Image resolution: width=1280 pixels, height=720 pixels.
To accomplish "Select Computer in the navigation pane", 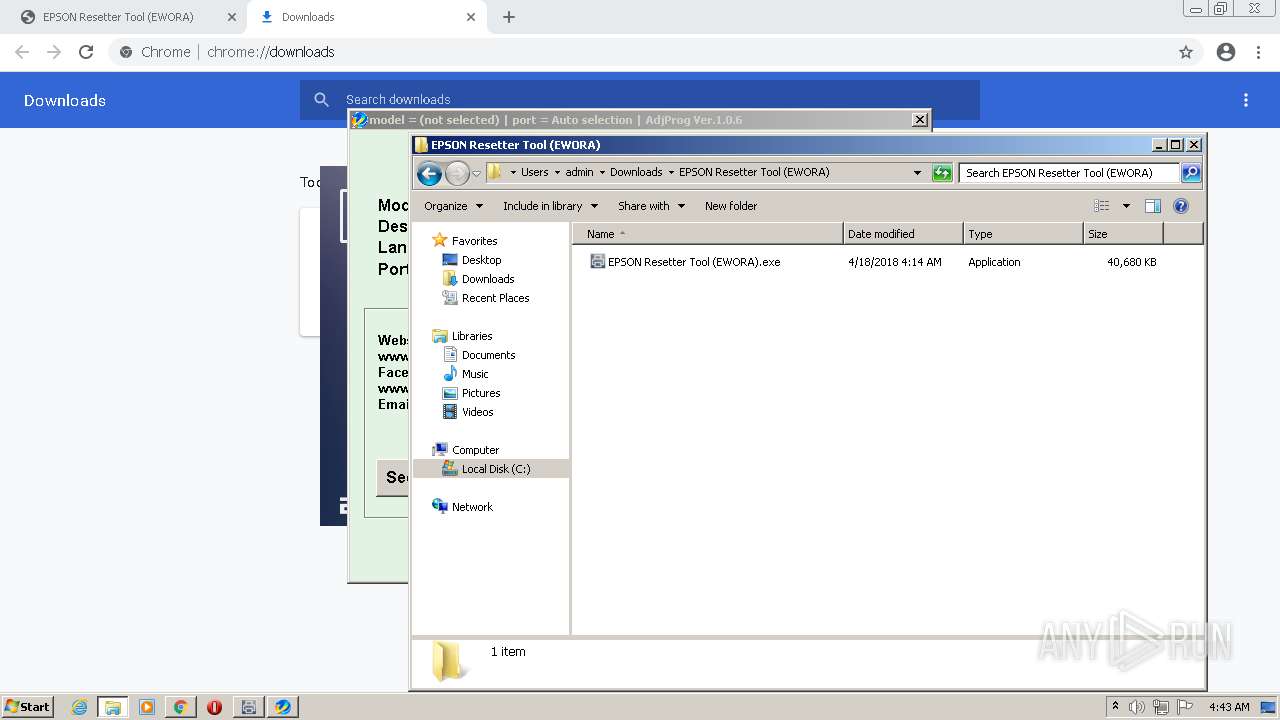I will point(475,450).
